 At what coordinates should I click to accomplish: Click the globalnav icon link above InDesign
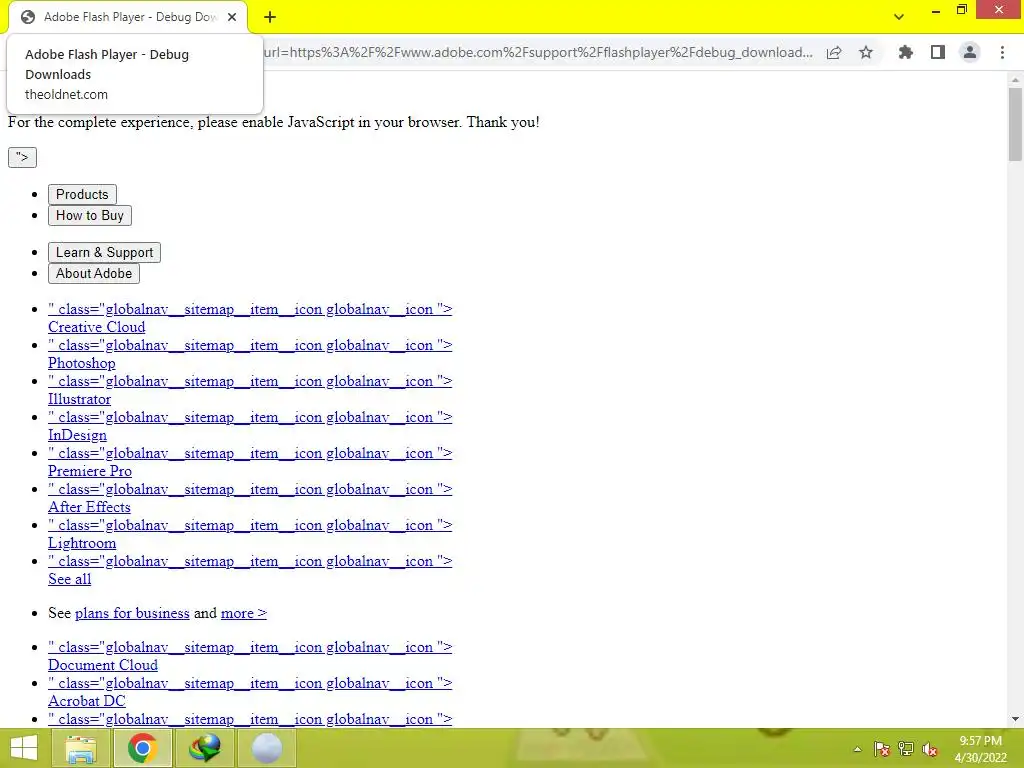(249, 417)
